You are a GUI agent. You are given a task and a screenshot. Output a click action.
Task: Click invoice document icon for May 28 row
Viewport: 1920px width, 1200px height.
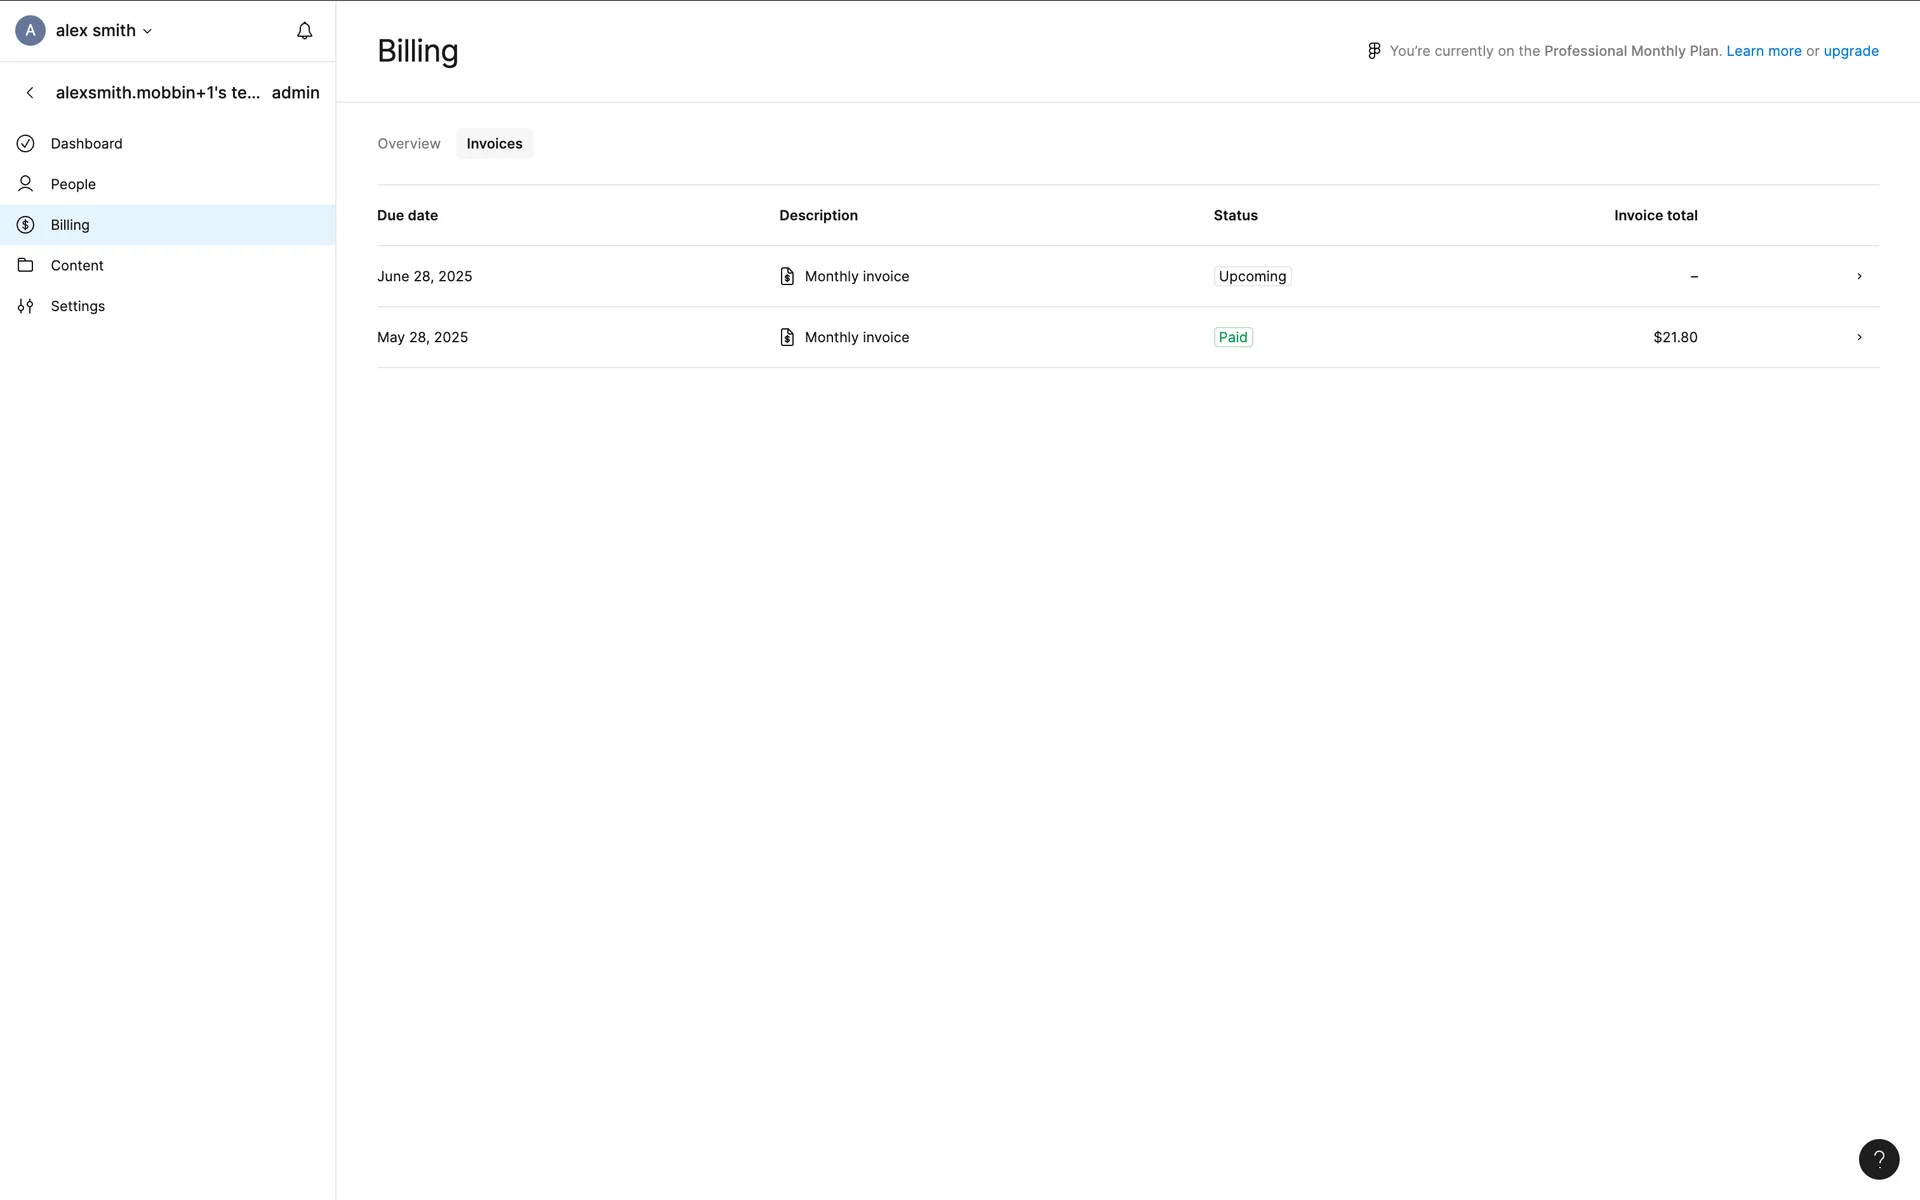[787, 337]
